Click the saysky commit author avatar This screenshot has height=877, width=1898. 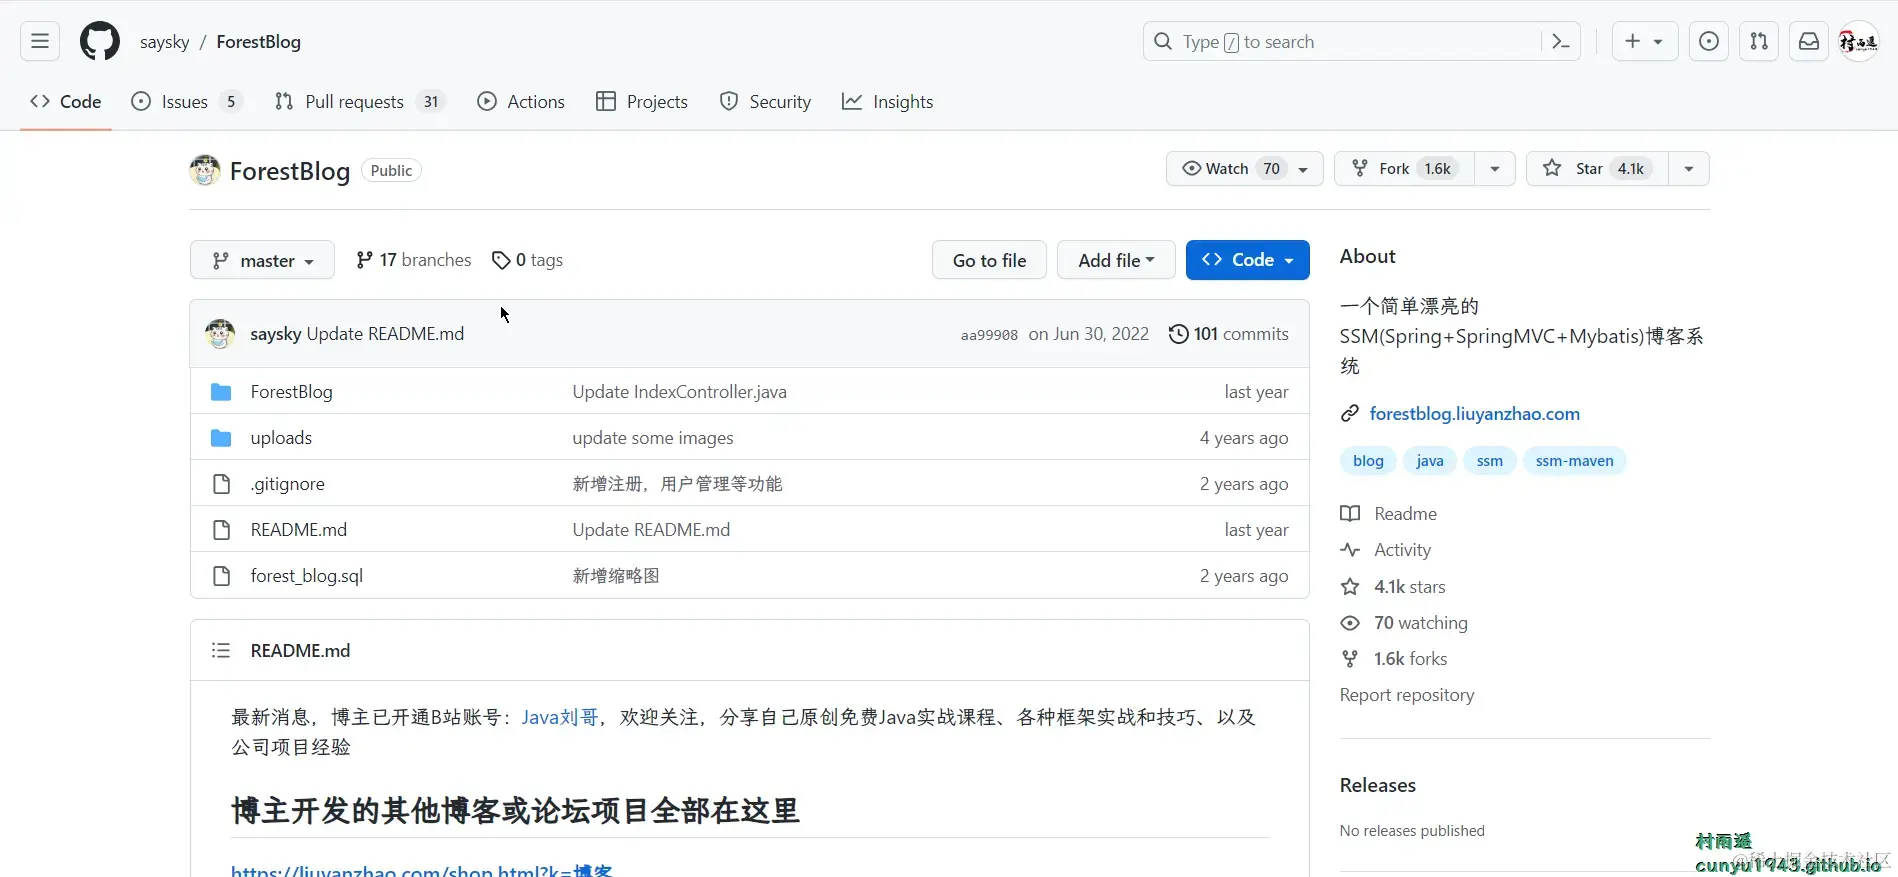click(x=220, y=334)
